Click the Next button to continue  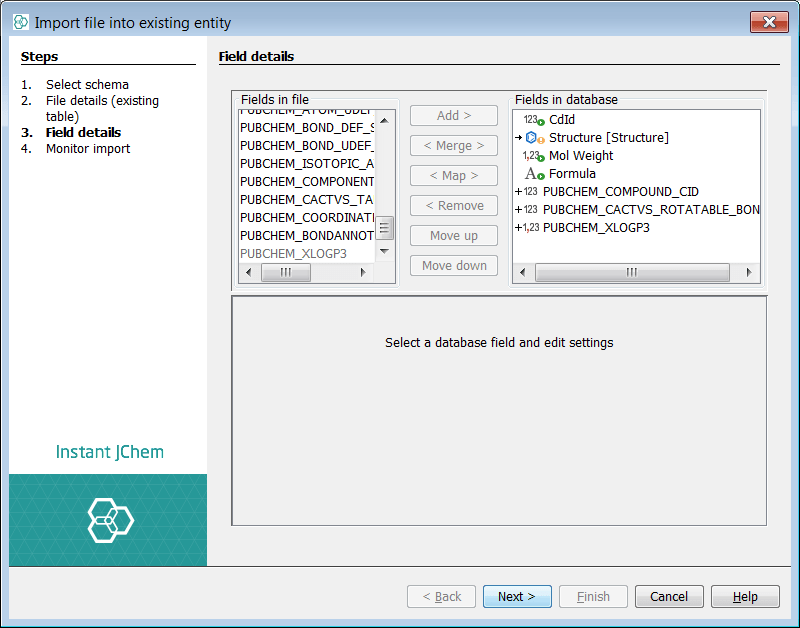517,596
